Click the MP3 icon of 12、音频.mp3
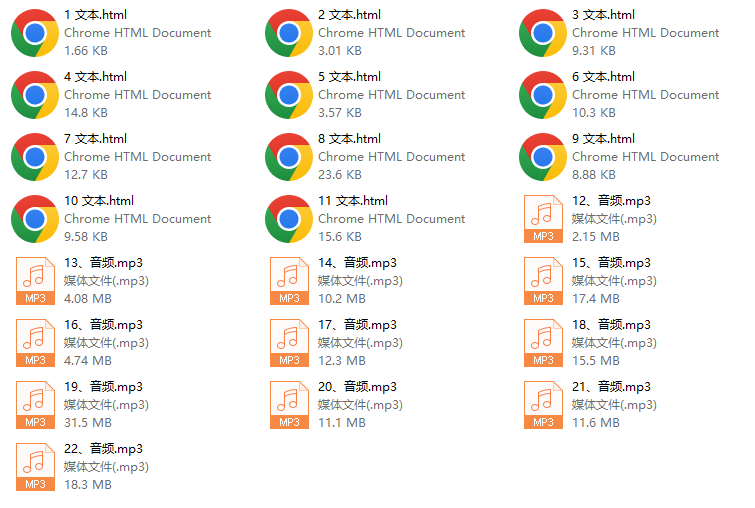The image size is (755, 508). (543, 219)
